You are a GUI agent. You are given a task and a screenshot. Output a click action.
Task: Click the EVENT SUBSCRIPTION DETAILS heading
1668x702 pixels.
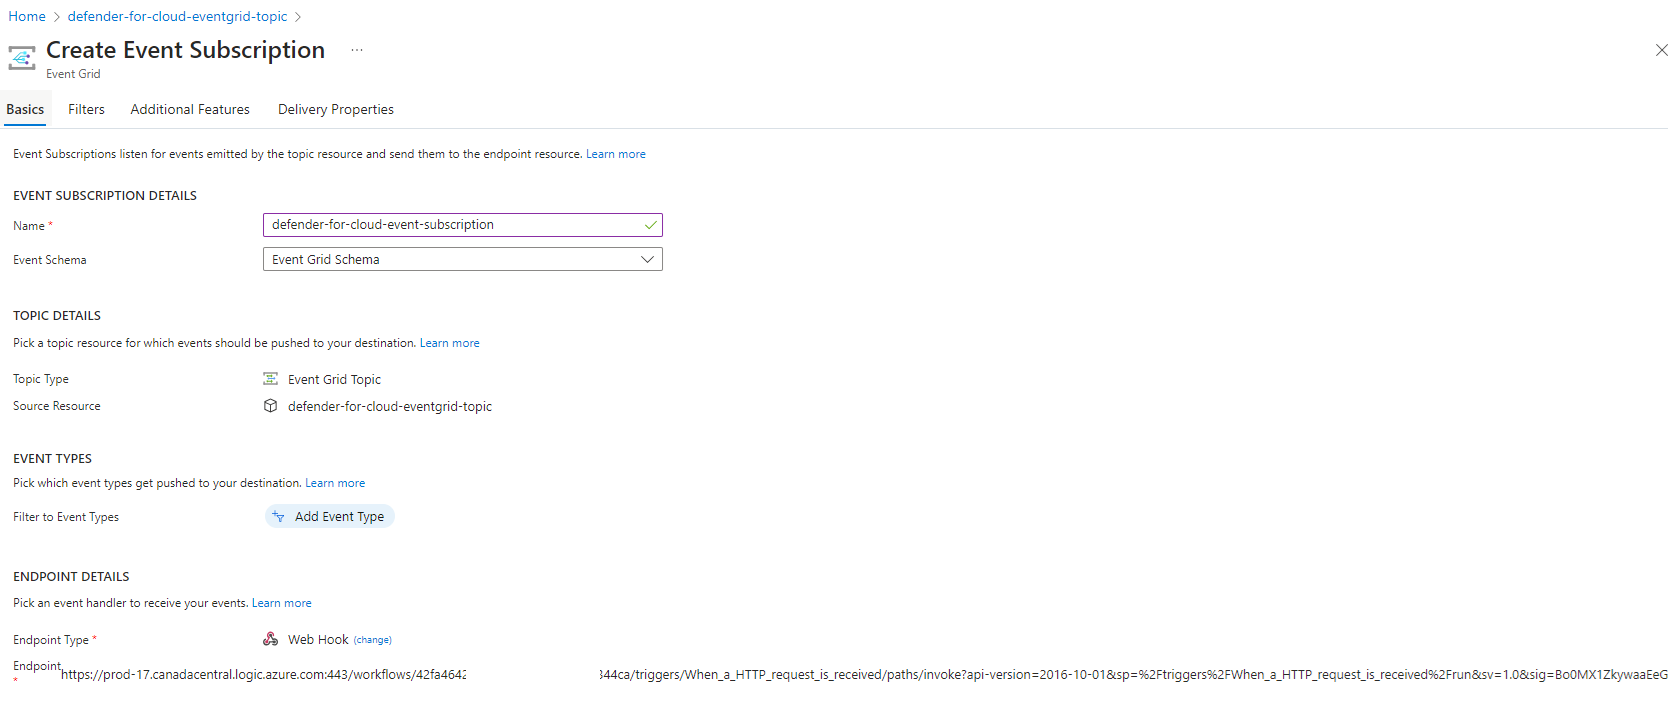click(x=105, y=196)
